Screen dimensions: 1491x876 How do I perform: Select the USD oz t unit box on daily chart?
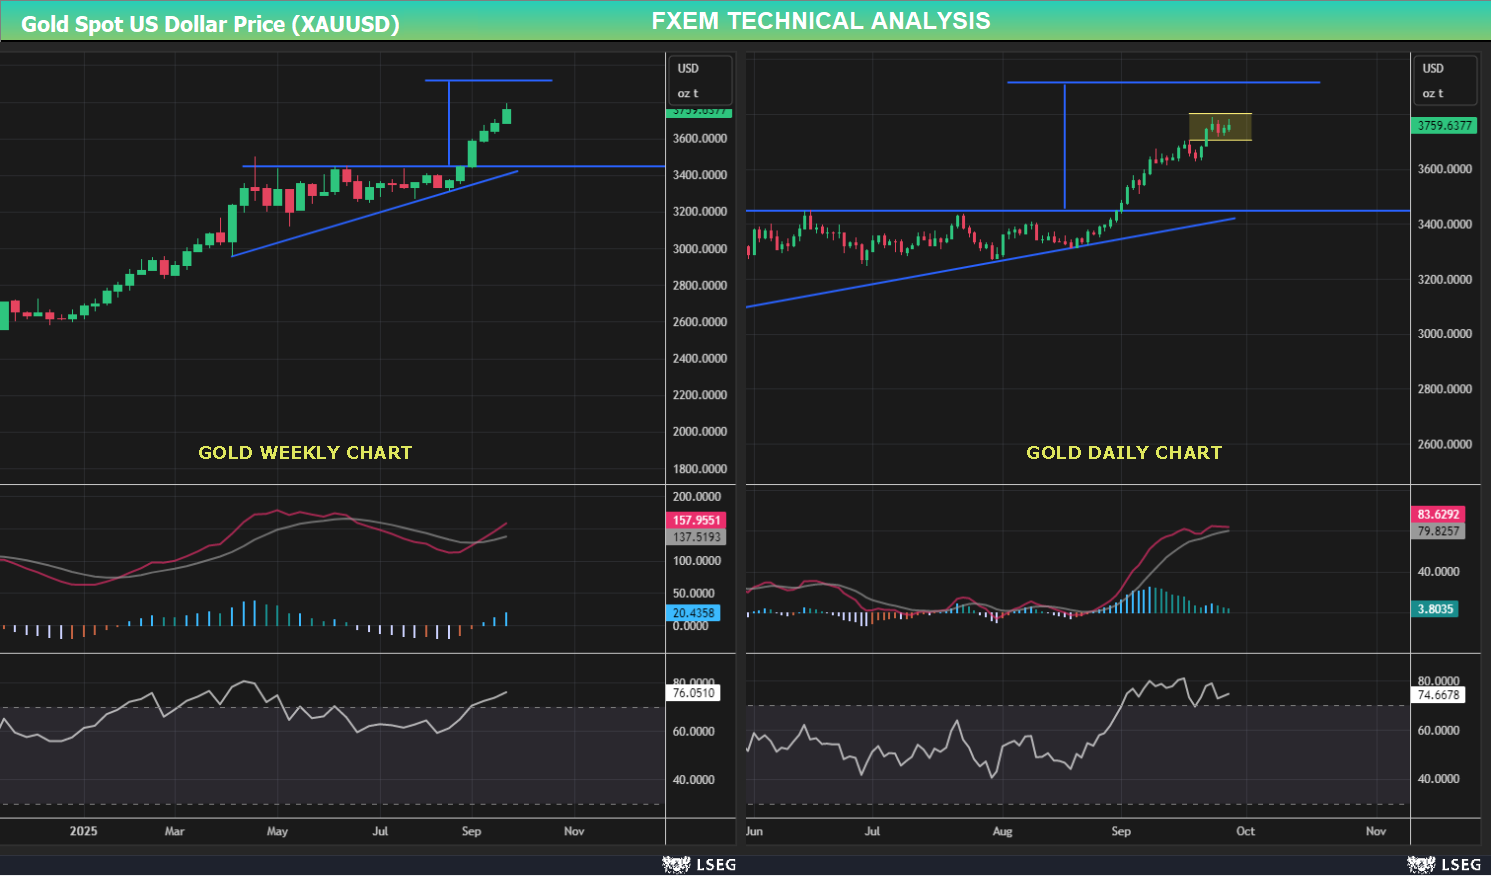(1445, 81)
